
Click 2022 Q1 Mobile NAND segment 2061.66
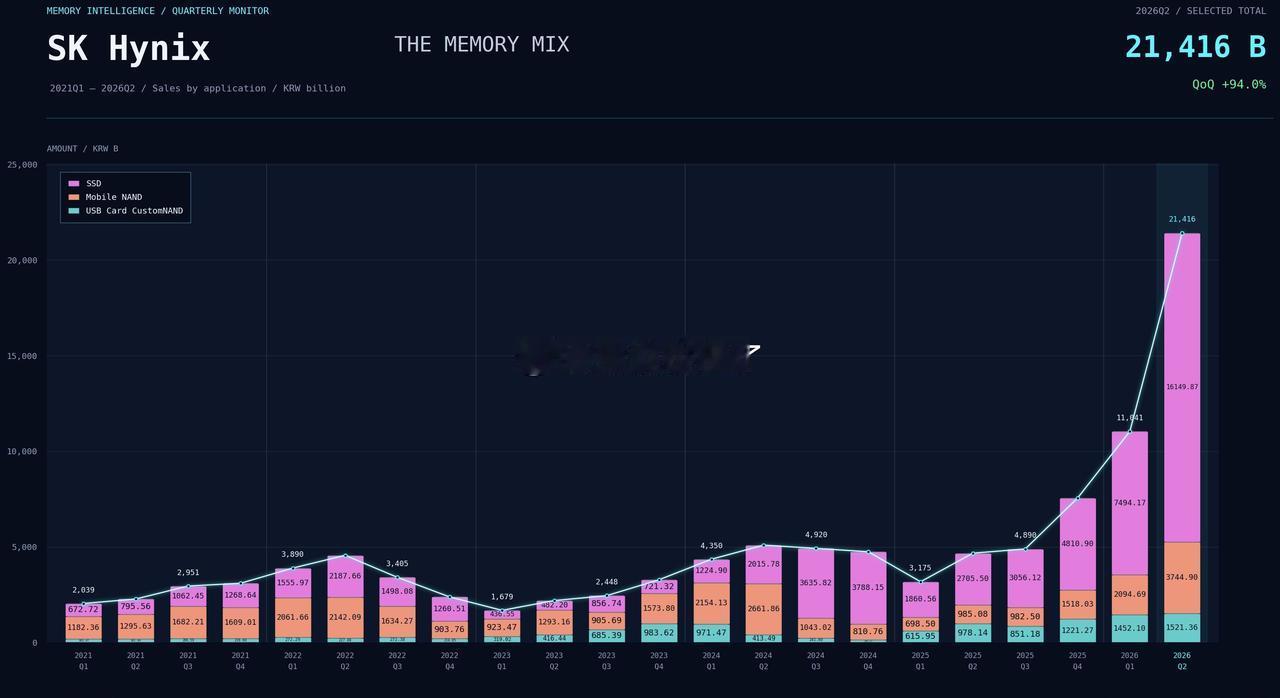(x=293, y=618)
